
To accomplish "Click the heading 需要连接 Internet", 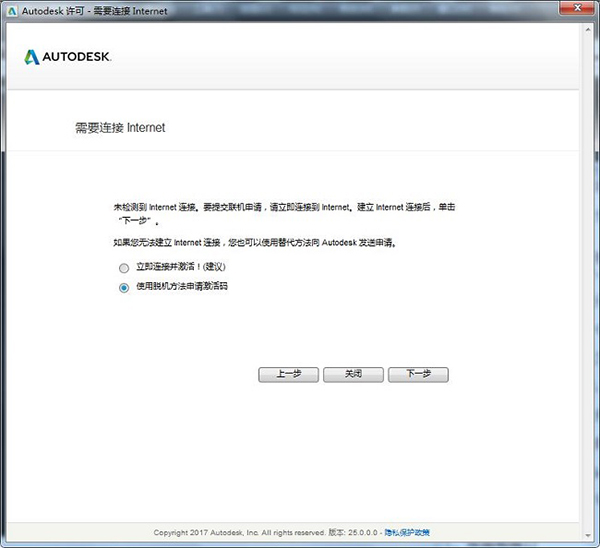I will click(x=120, y=127).
